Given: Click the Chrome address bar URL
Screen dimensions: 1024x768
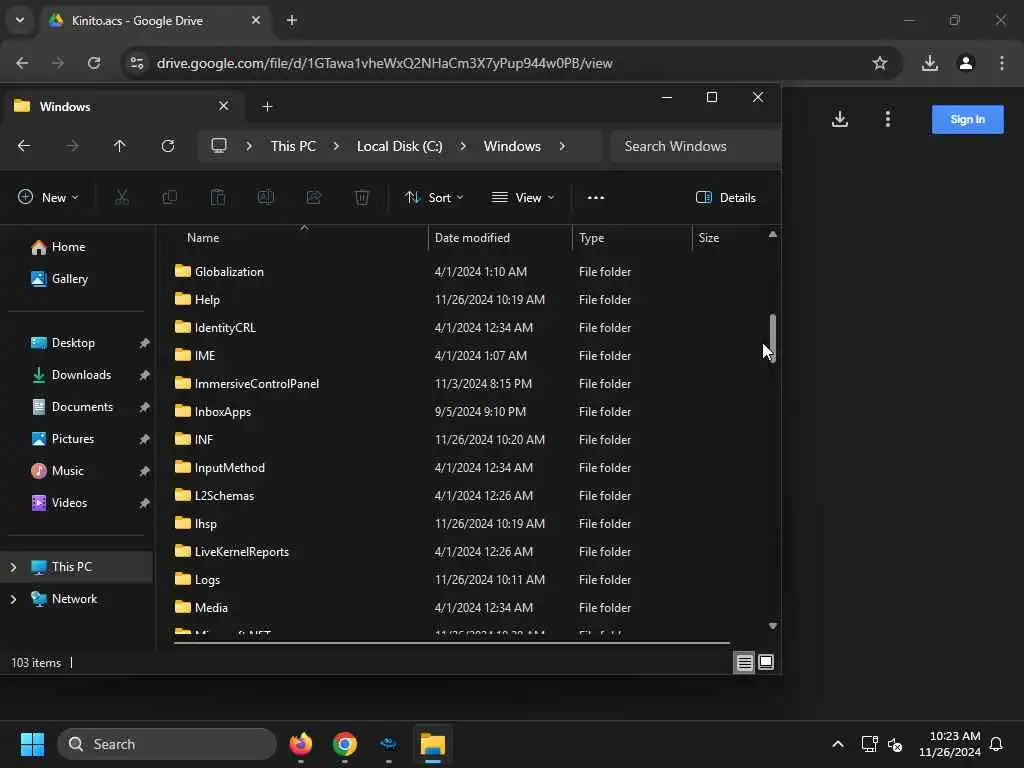Looking at the screenshot, I should pyautogui.click(x=385, y=63).
